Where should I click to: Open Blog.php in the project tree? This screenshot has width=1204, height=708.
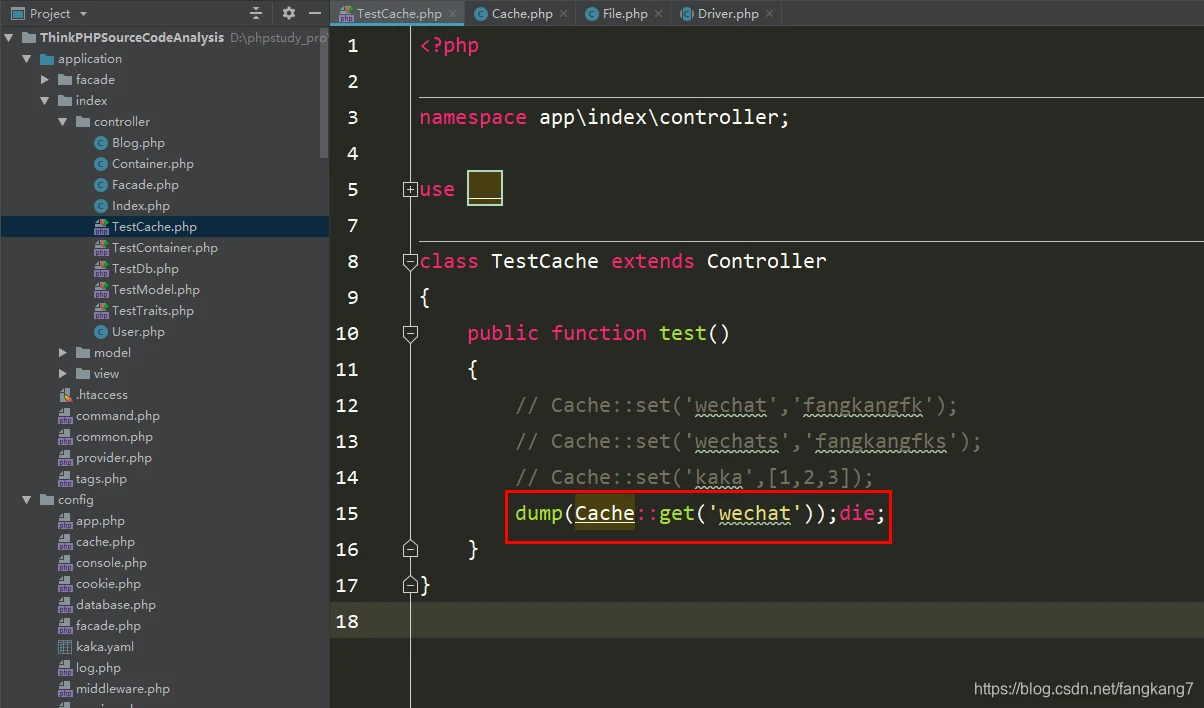tap(138, 143)
